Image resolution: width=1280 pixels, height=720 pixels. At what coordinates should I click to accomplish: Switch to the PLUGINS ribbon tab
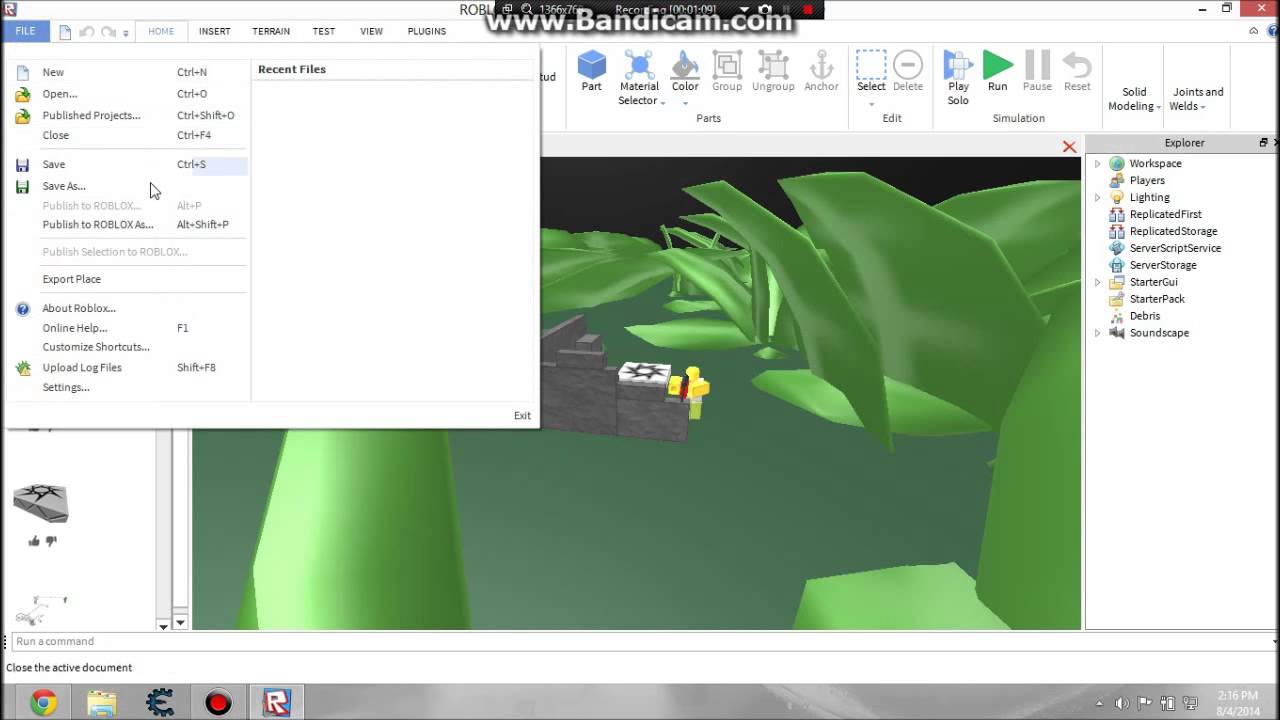(x=427, y=31)
